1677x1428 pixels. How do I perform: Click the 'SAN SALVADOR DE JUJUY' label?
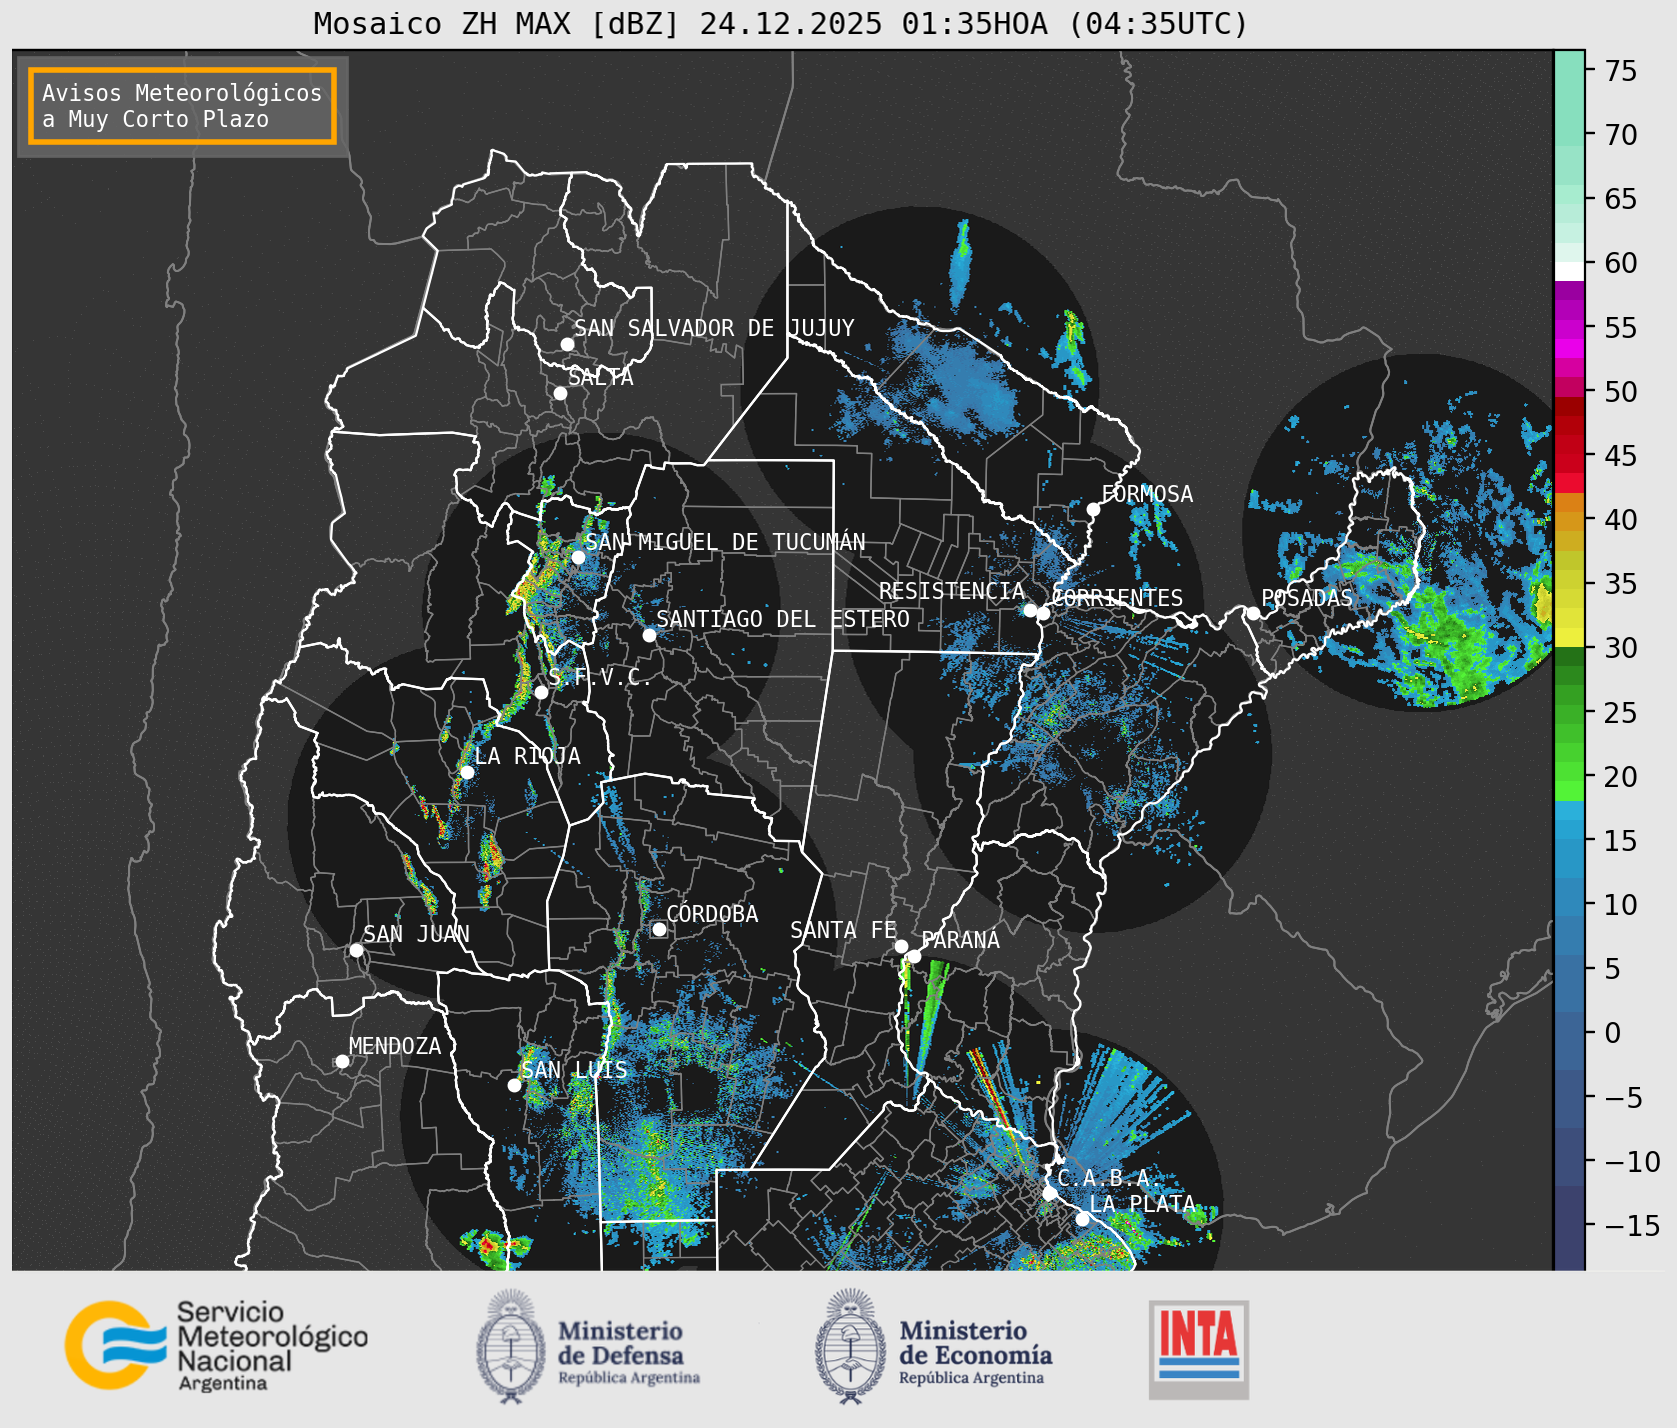point(714,328)
